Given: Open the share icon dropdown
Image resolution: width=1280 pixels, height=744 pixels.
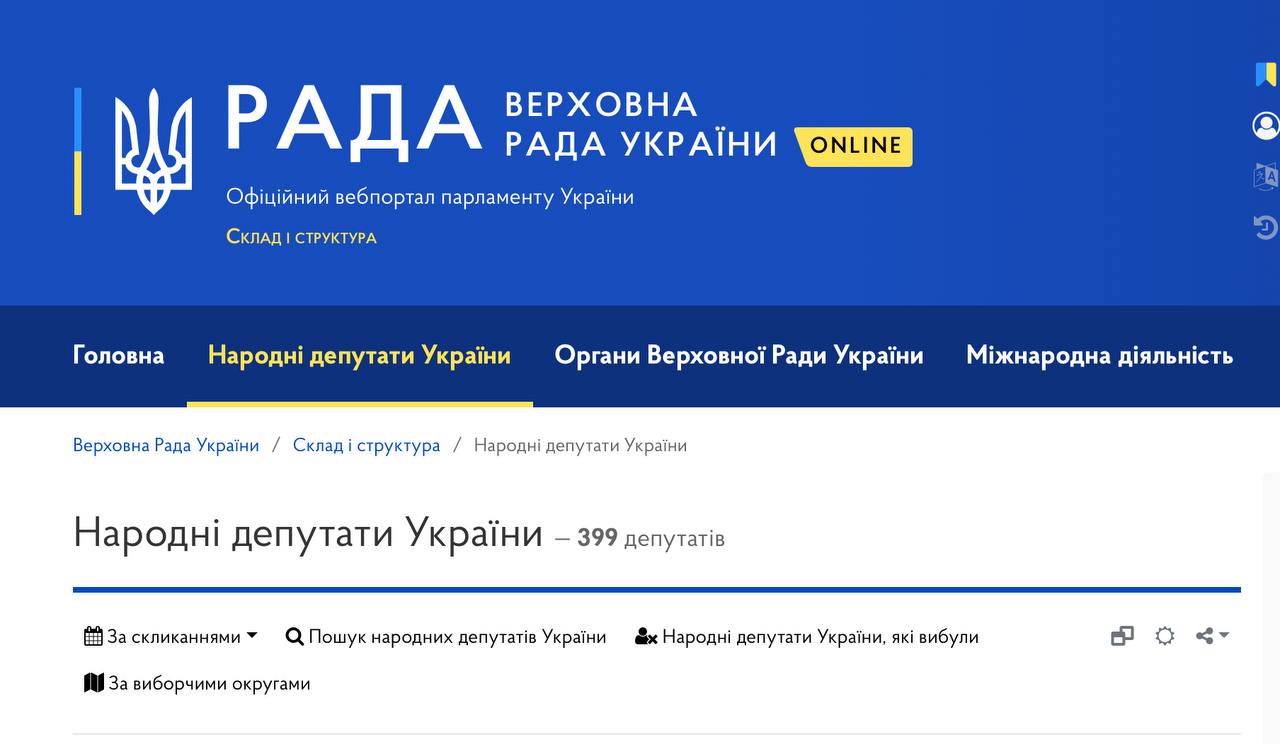Looking at the screenshot, I should coord(1212,636).
